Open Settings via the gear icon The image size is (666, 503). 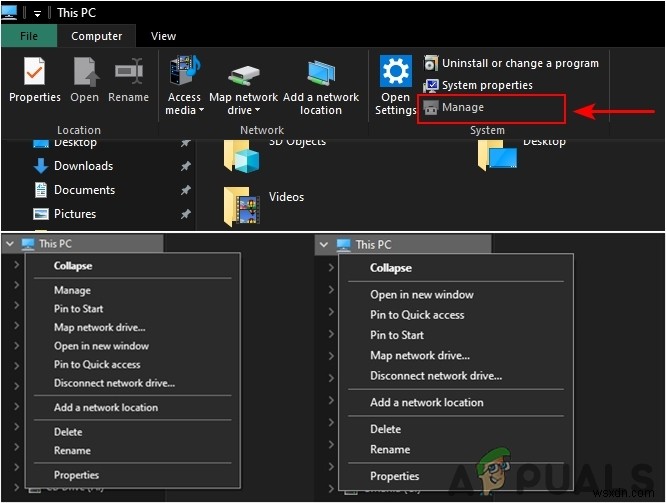(395, 71)
